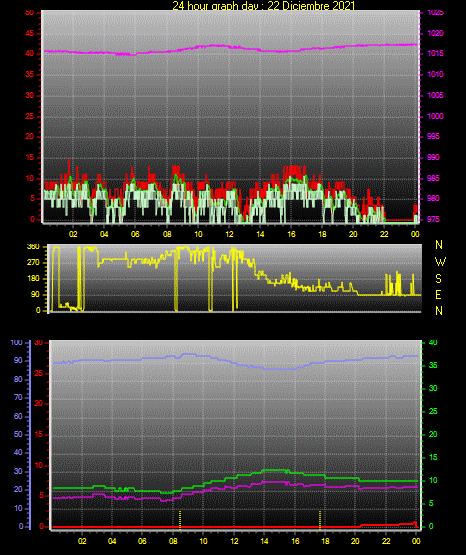This screenshot has height=555, width=466.
Task: Click the 50 label on blue humidity axis
Action: (18, 434)
